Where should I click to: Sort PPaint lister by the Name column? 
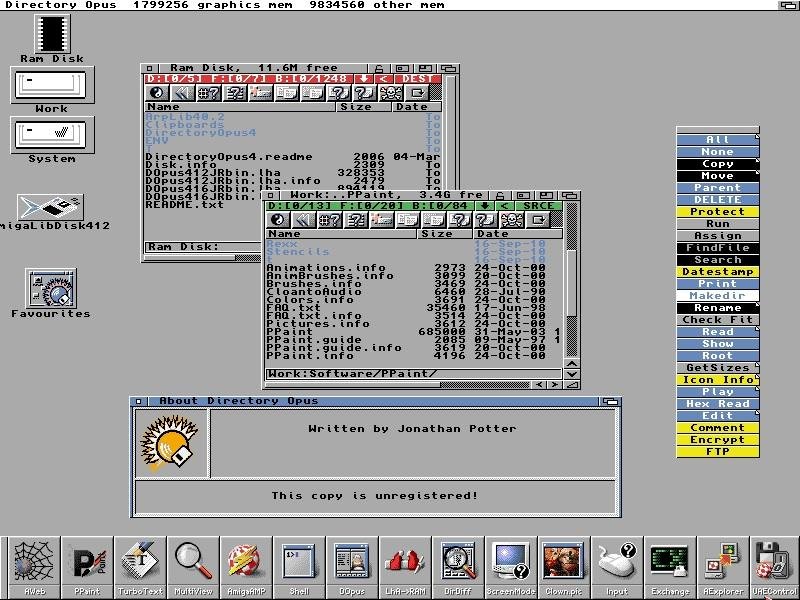[x=341, y=234]
